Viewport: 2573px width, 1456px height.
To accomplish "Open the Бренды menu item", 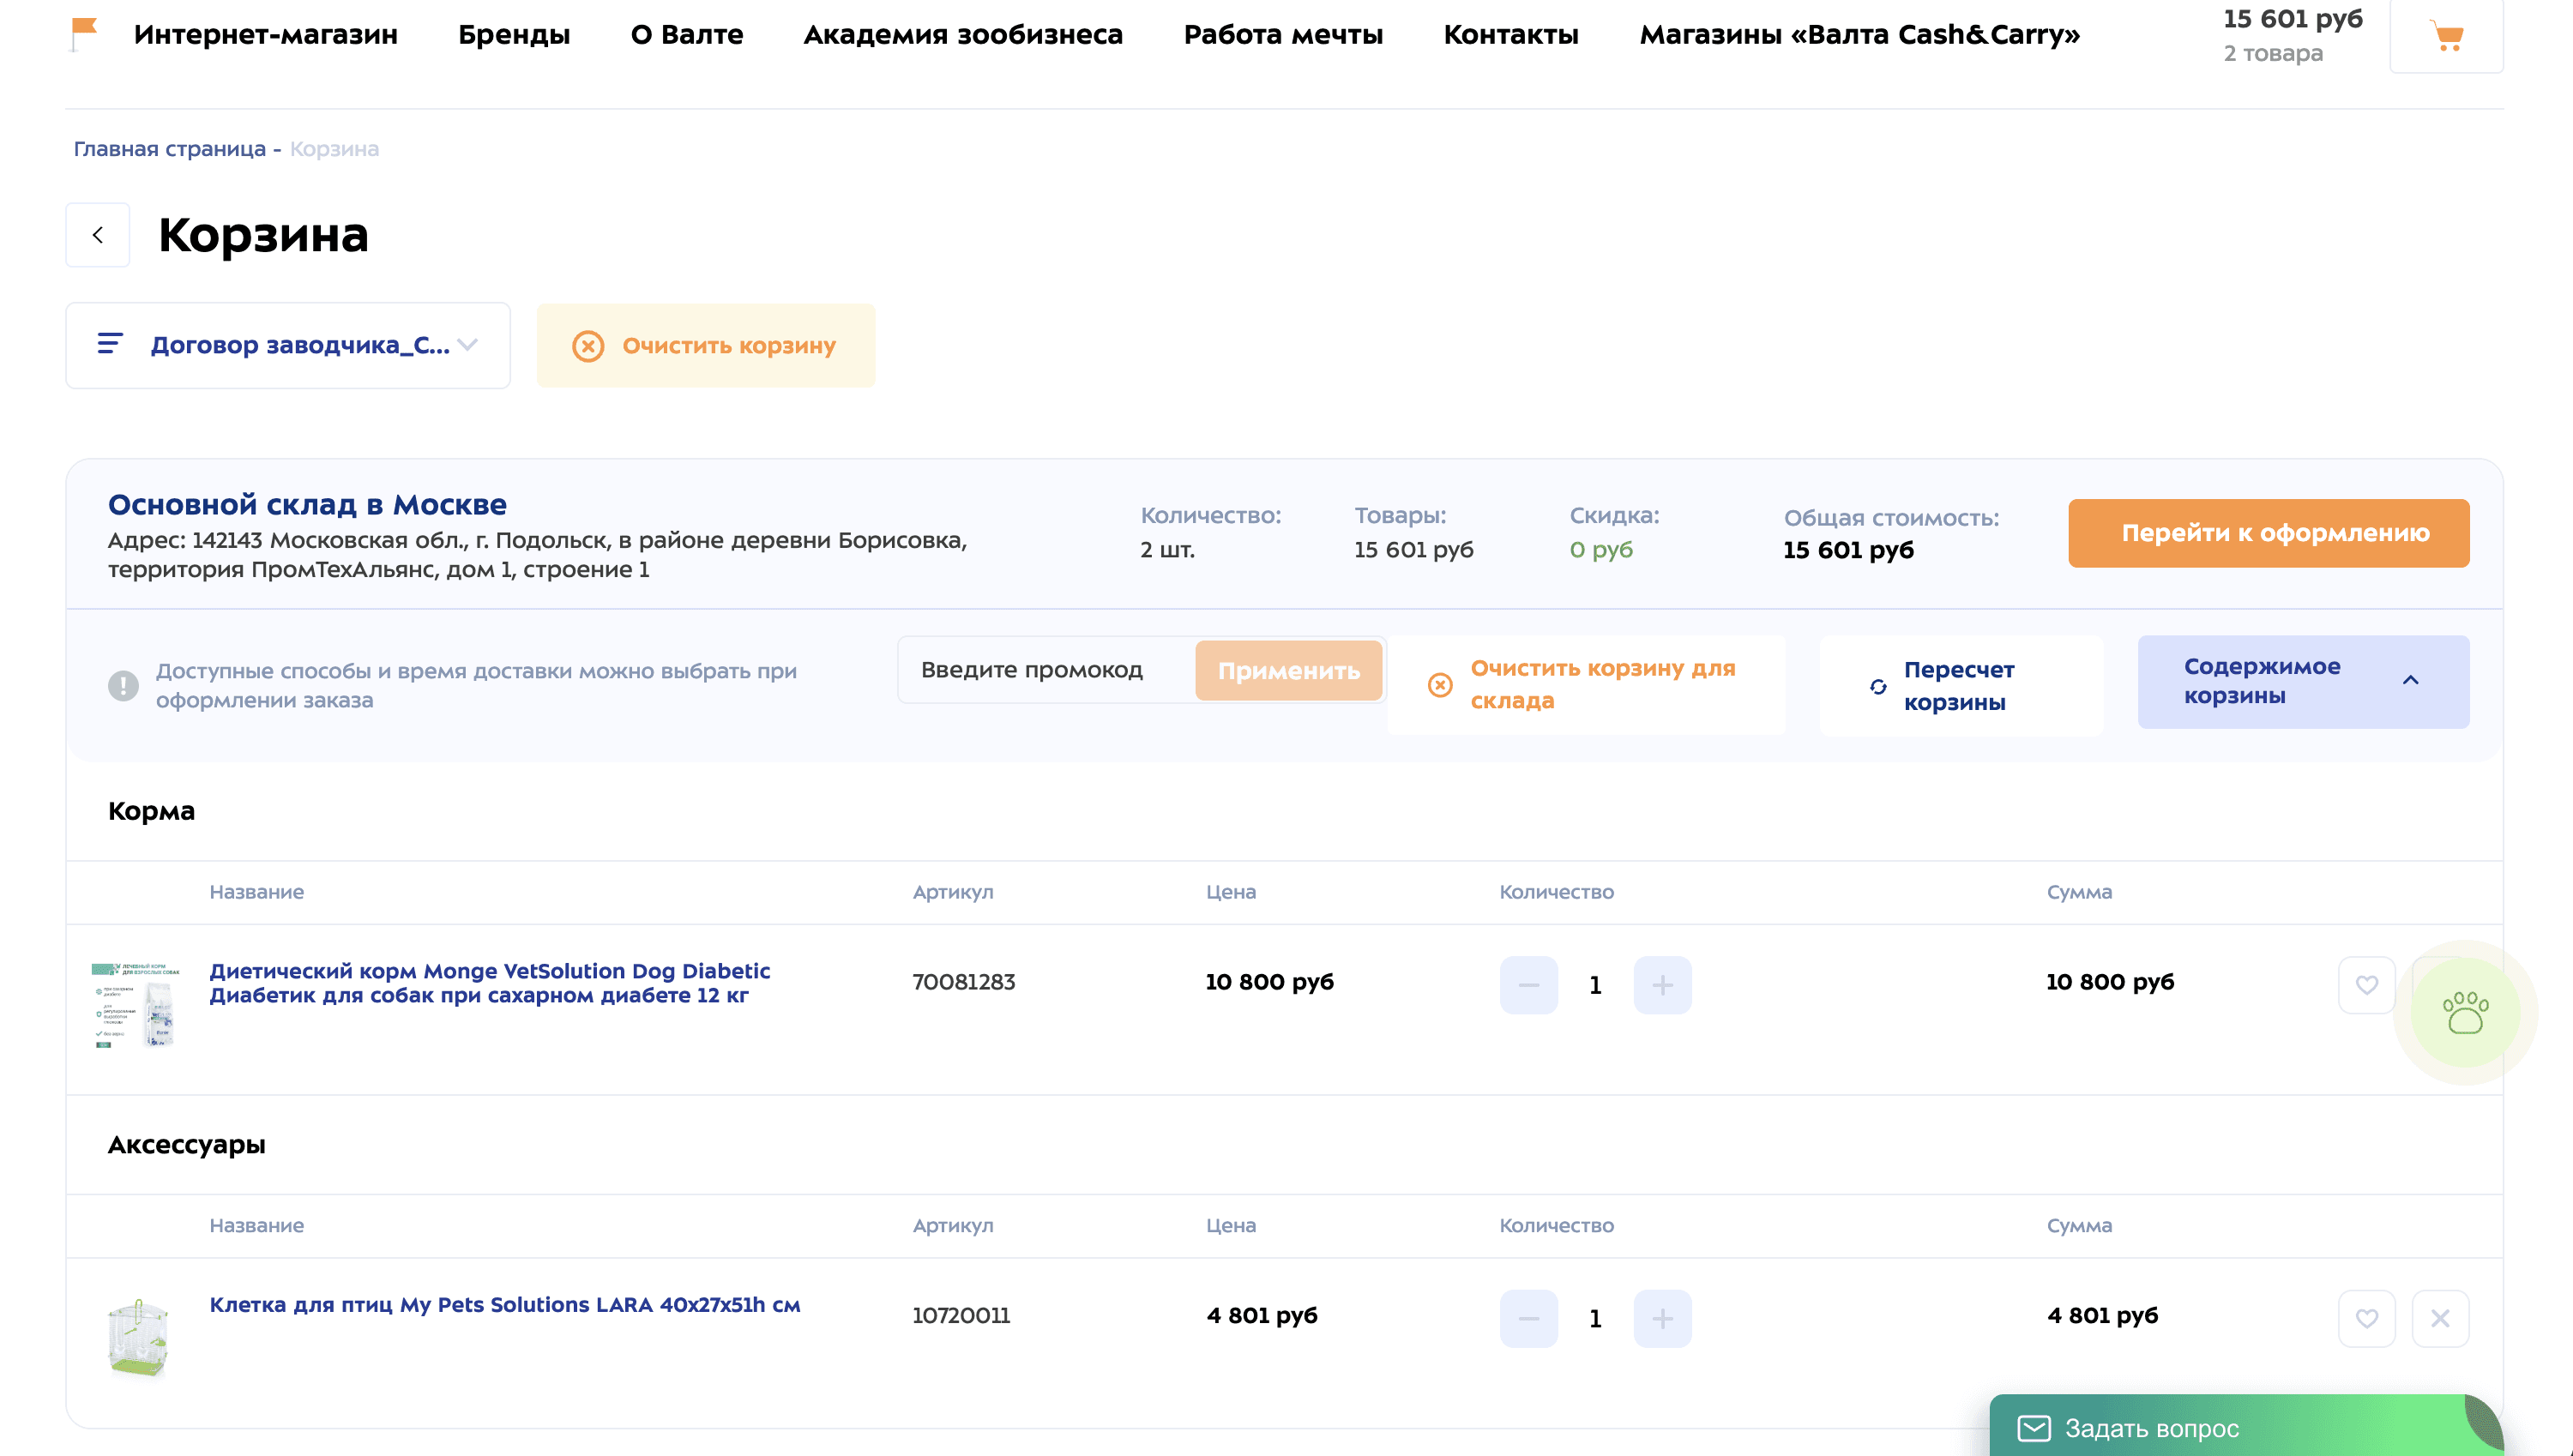I will (514, 35).
